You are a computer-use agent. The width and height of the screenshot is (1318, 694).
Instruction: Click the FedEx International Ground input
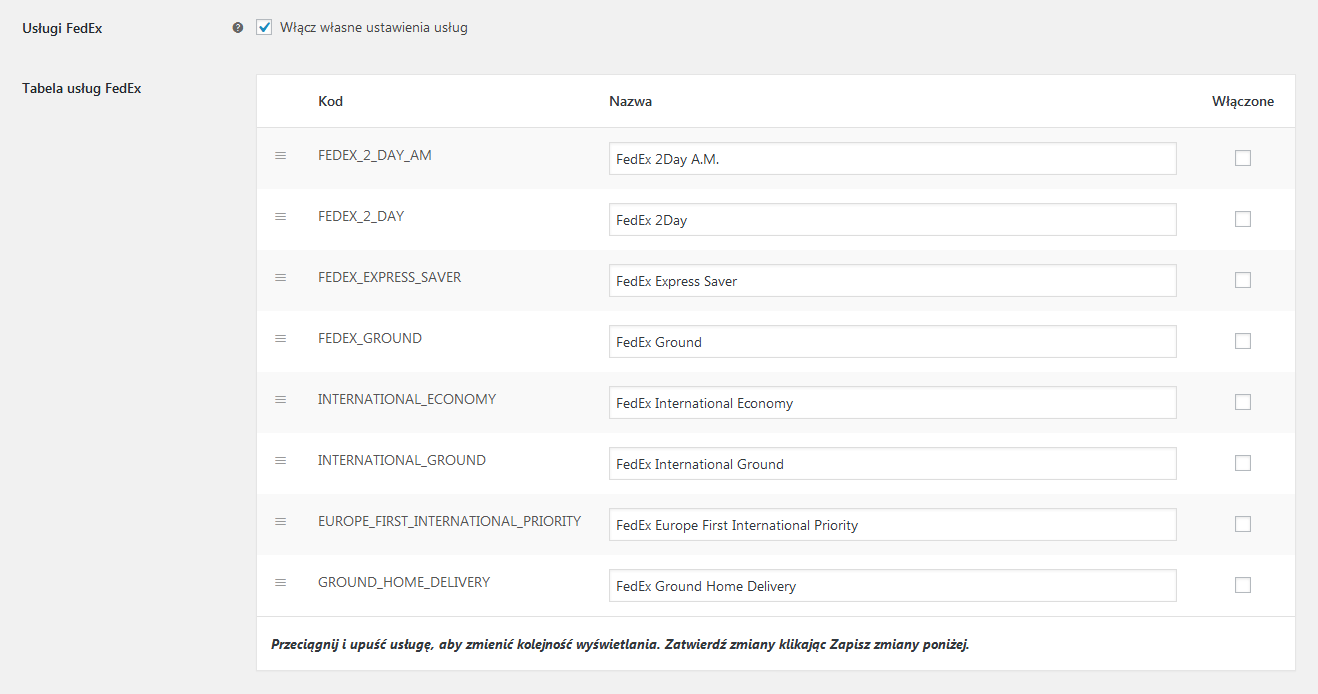click(x=892, y=463)
